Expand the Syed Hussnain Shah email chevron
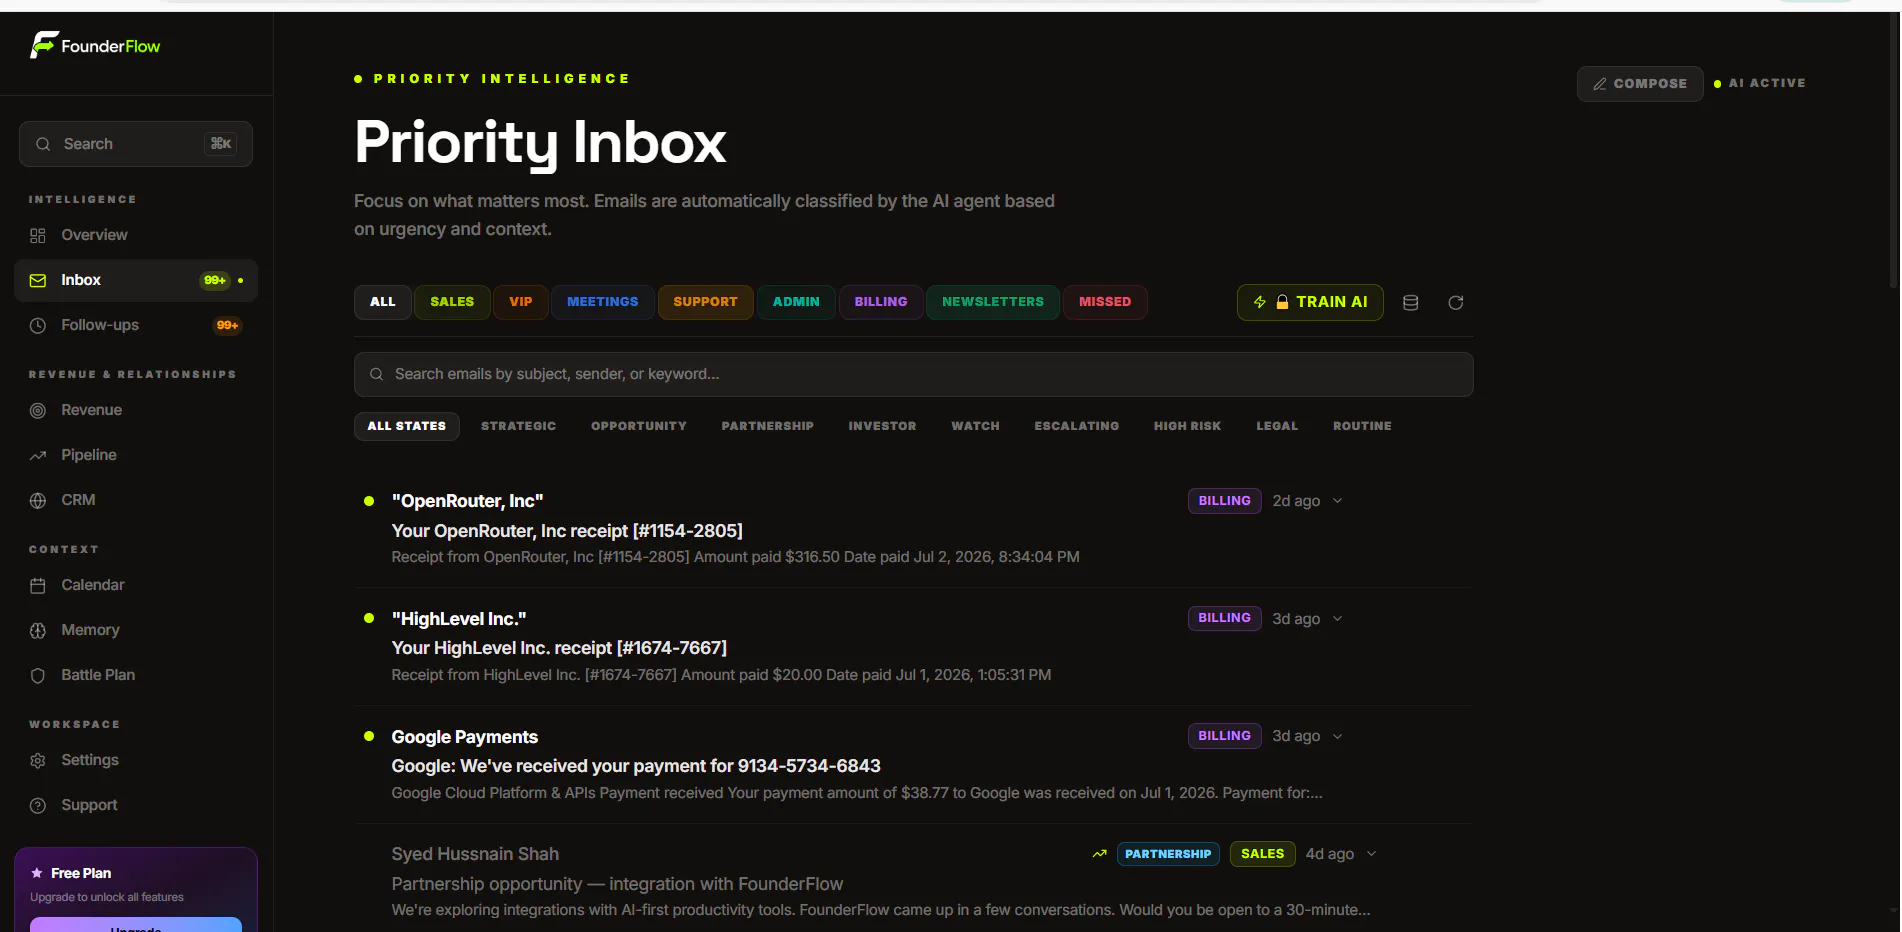Viewport: 1902px width, 932px height. (x=1372, y=854)
